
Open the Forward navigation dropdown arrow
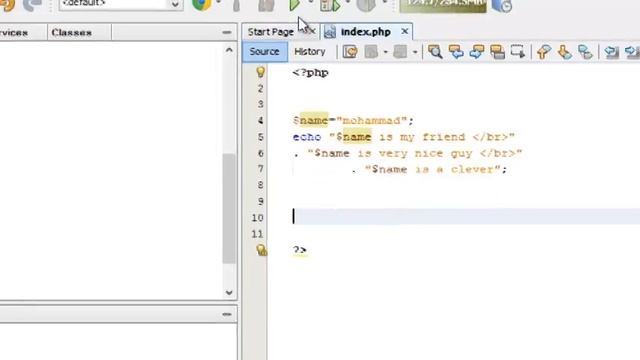(415, 52)
